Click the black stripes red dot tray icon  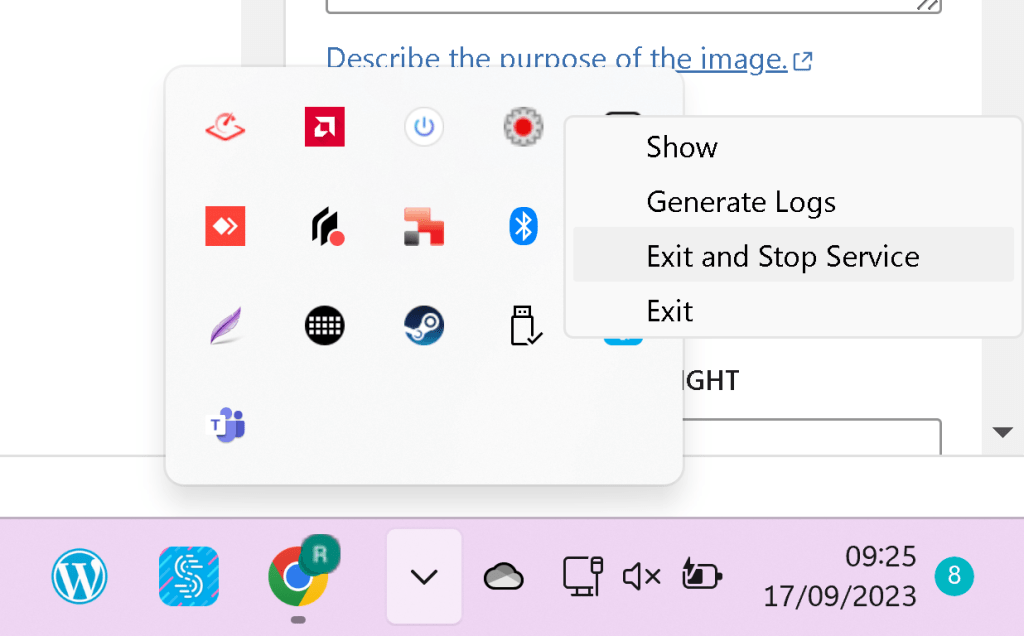[x=327, y=227]
